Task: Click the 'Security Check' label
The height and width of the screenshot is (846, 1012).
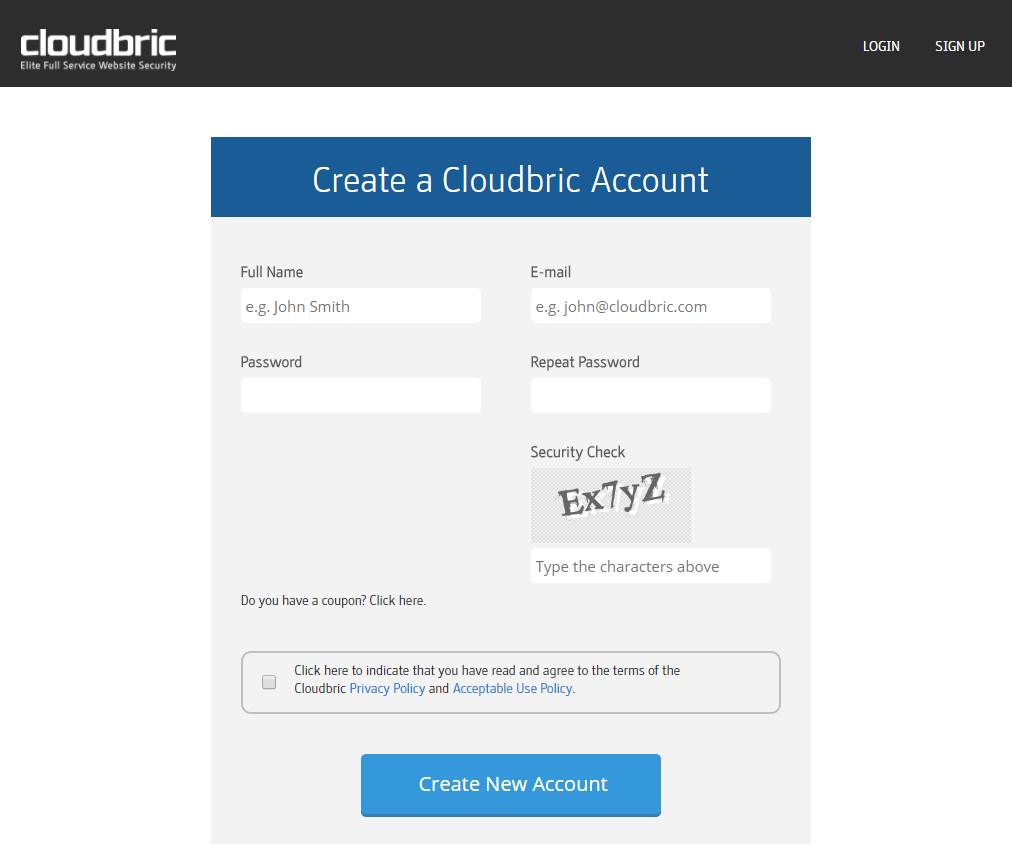Action: (x=578, y=452)
